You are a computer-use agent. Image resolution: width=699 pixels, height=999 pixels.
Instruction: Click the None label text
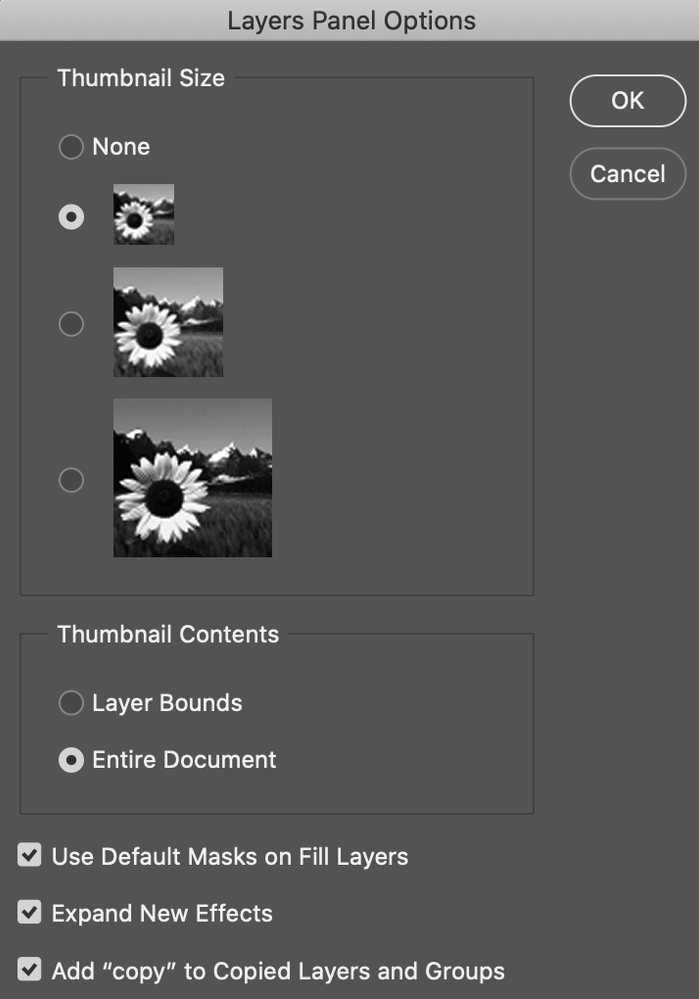[121, 147]
